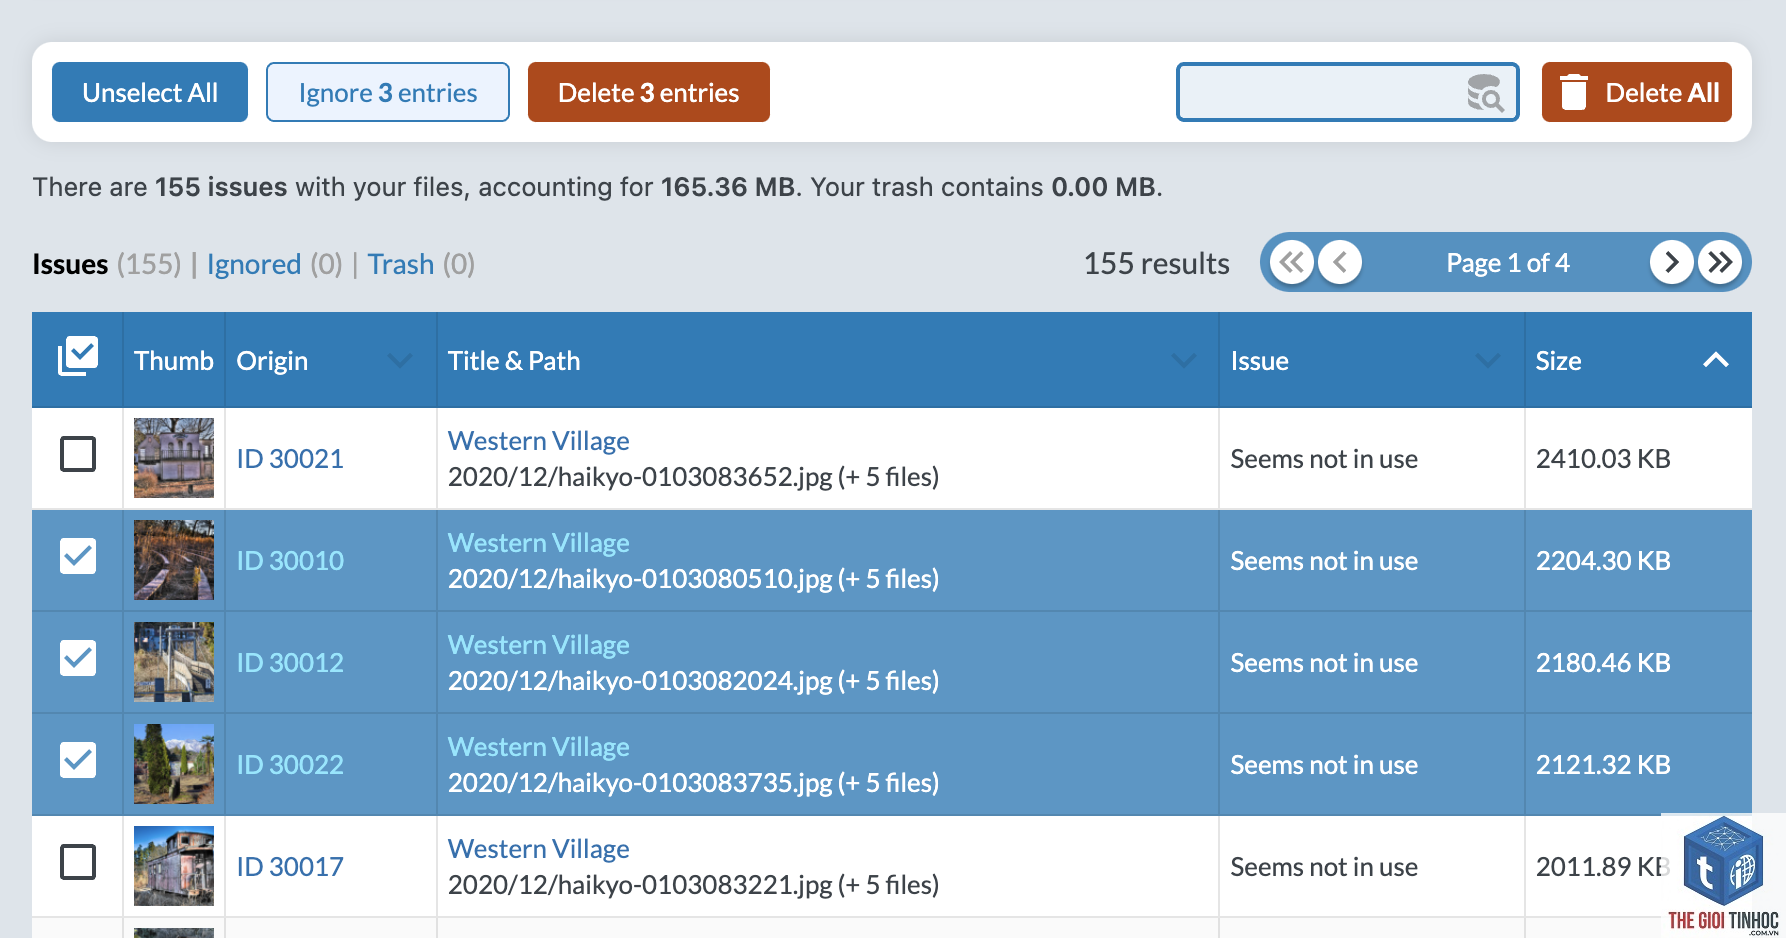Click the Thumb column header
Viewport: 1786px width, 938px height.
(174, 361)
